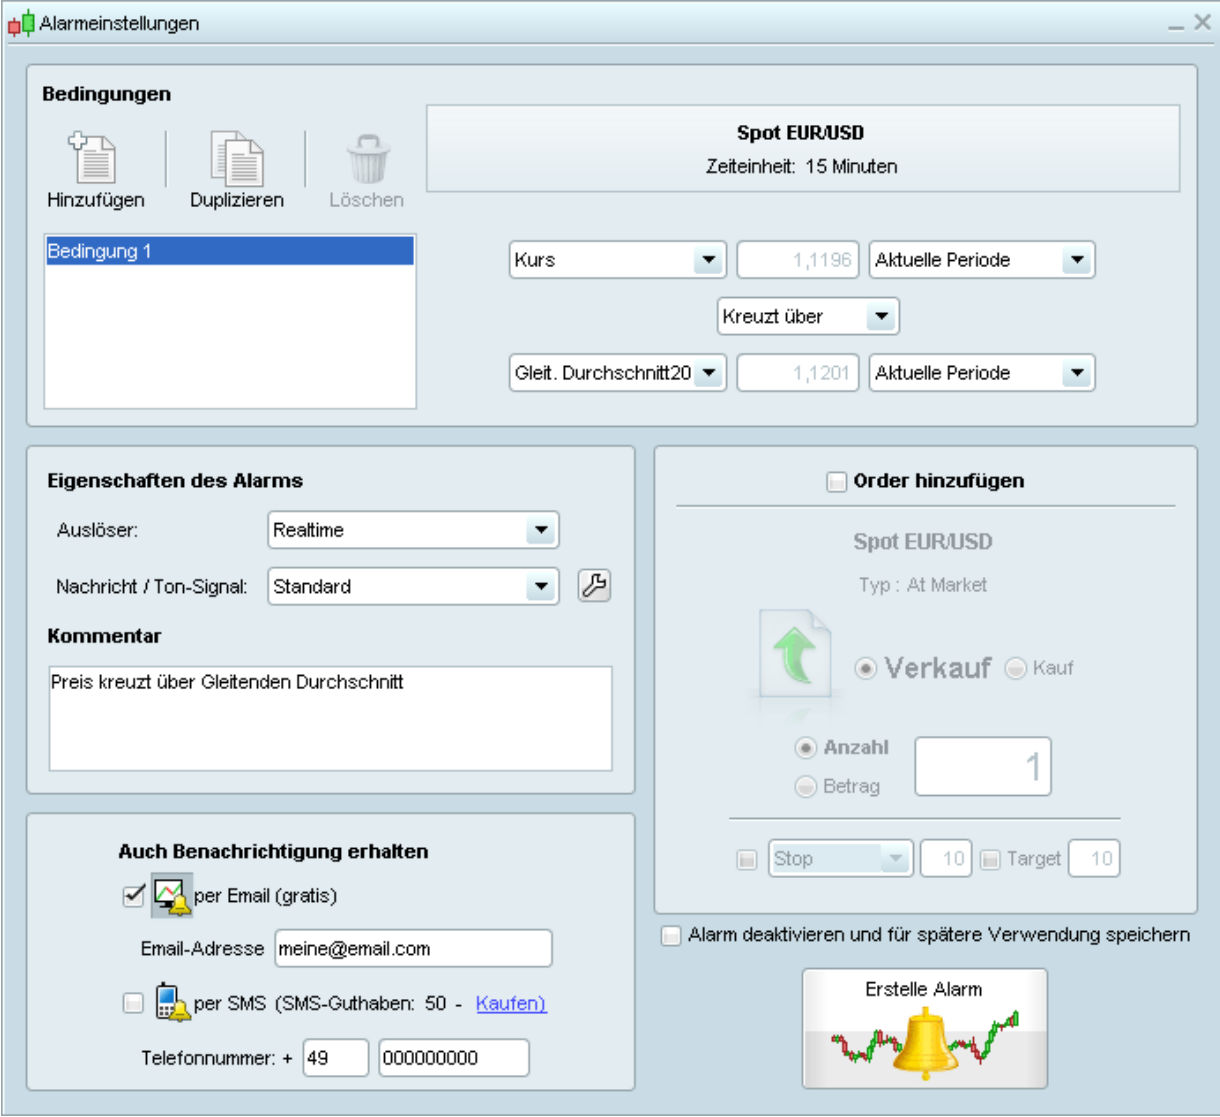Viewport: 1220px width, 1117px height.
Task: Click the Löschen trash bin icon
Action: (x=368, y=159)
